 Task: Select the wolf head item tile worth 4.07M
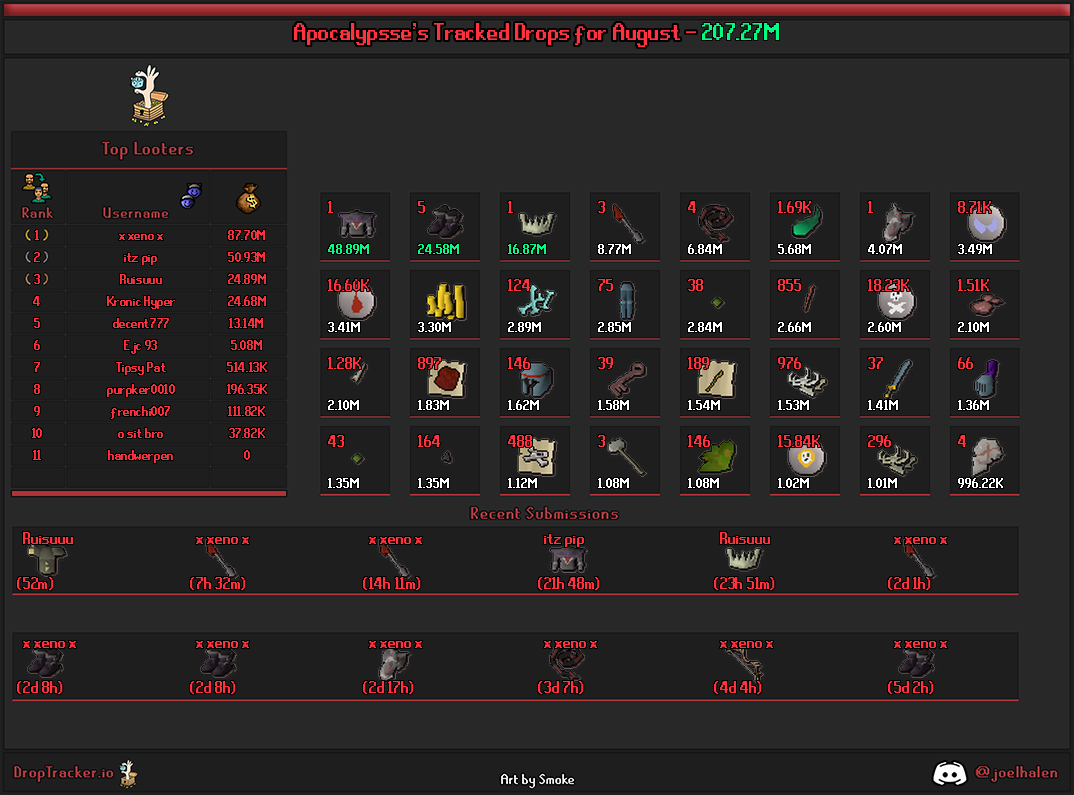tap(895, 227)
